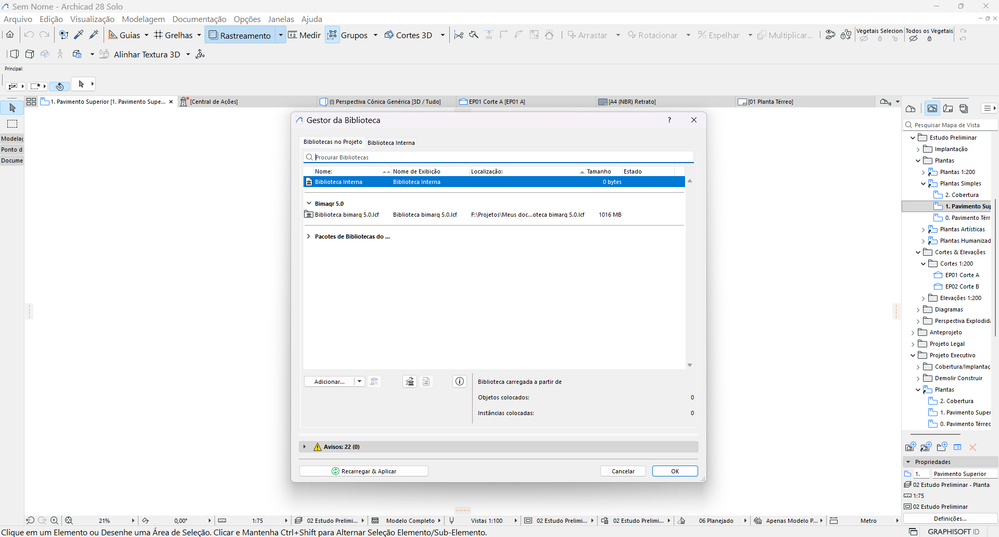Select EP02 Corte B in view map
The width and height of the screenshot is (999, 537).
click(x=961, y=287)
